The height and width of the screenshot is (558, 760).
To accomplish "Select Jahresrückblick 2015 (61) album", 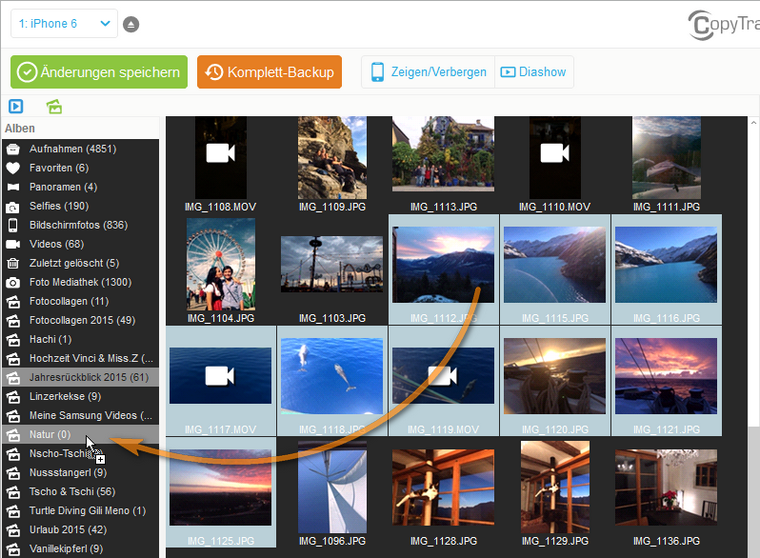I will [x=80, y=377].
